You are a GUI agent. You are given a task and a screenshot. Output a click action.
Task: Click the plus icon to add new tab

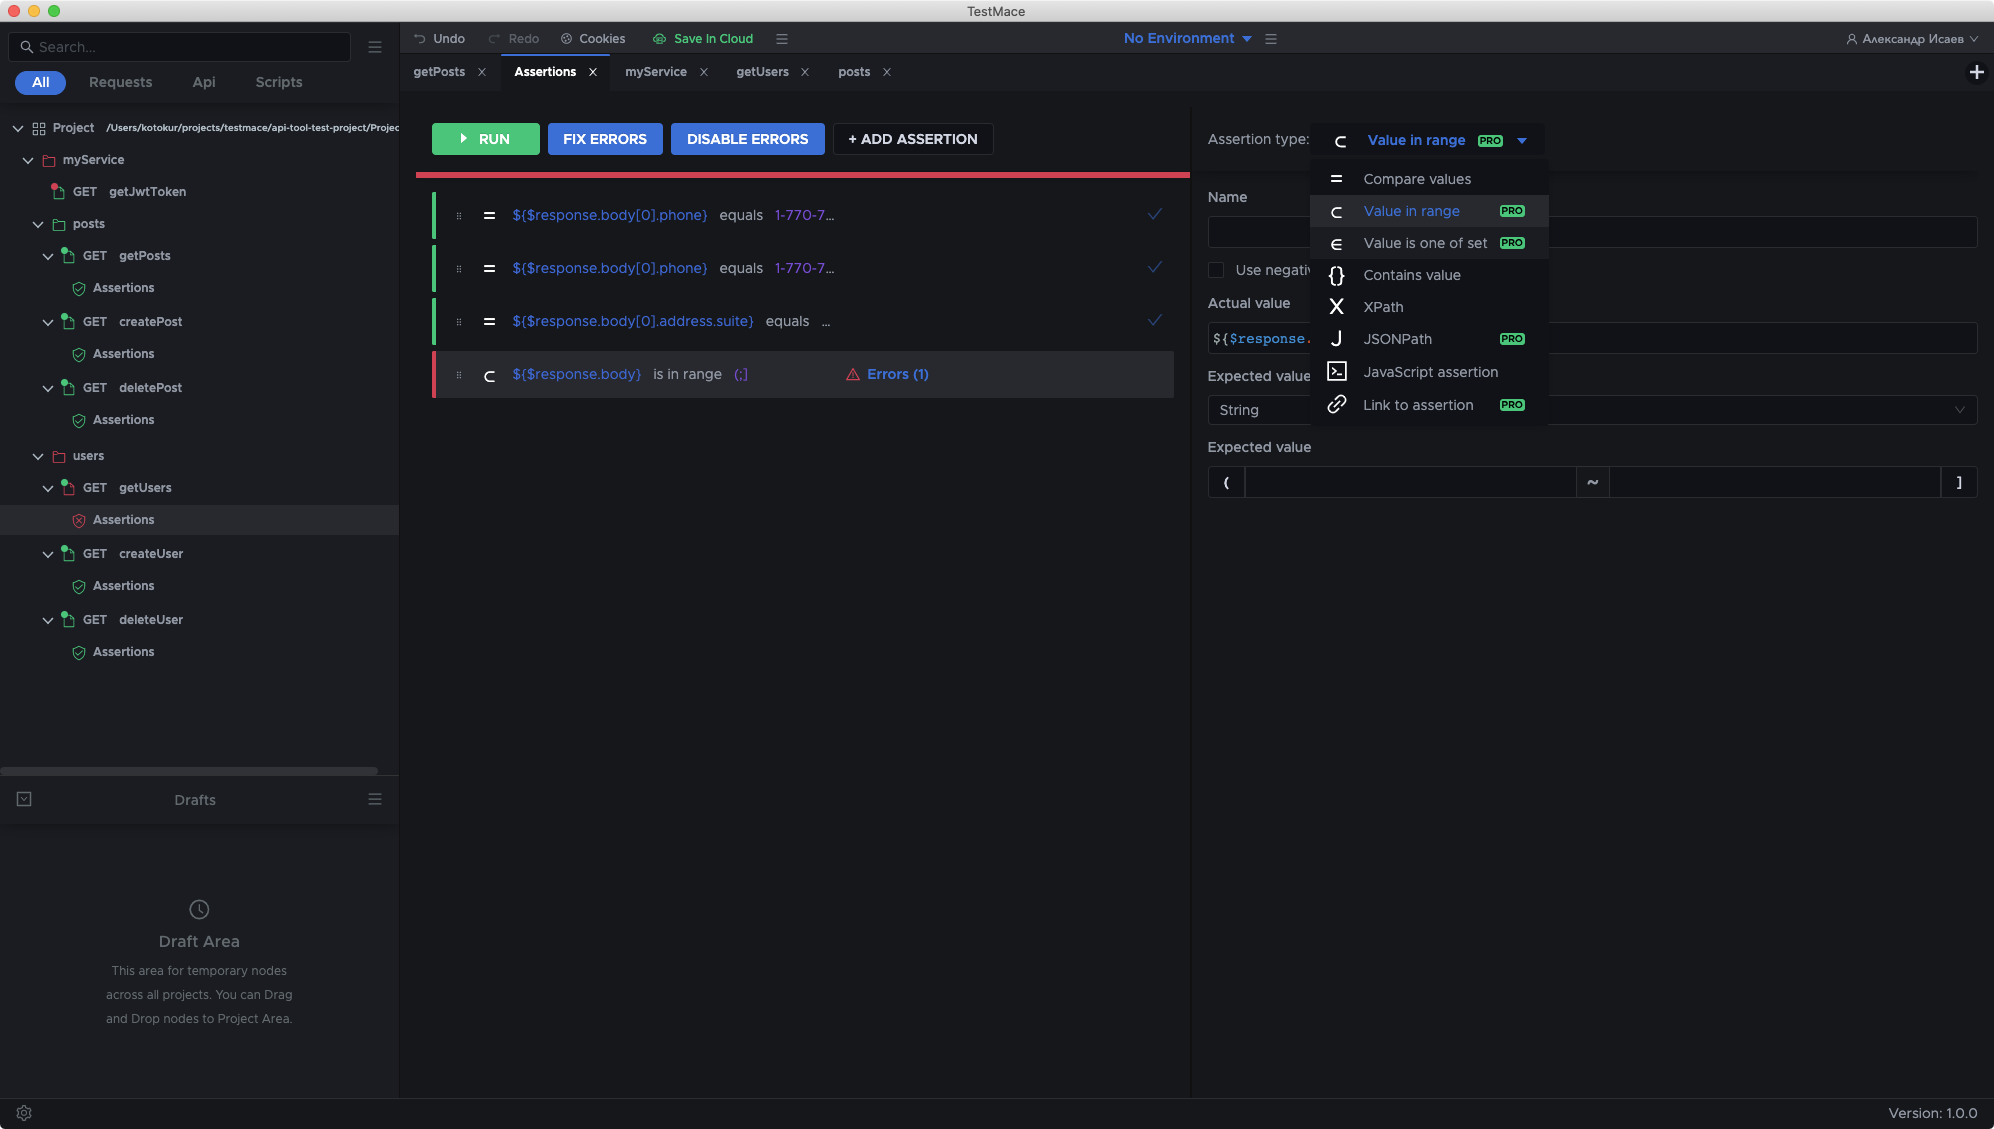1976,72
